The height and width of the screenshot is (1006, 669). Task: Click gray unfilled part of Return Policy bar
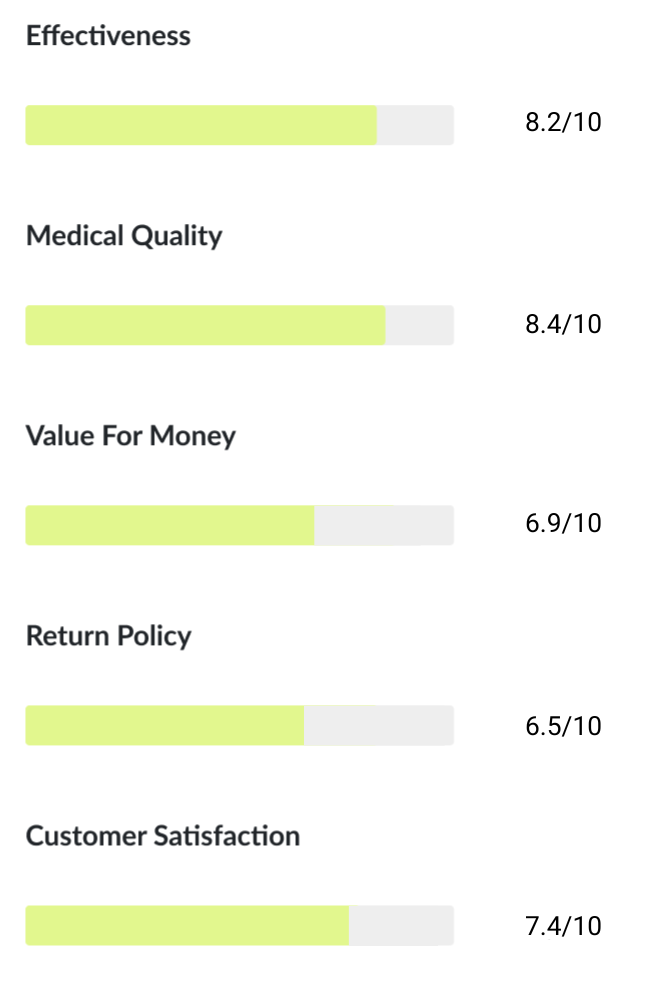tap(379, 725)
